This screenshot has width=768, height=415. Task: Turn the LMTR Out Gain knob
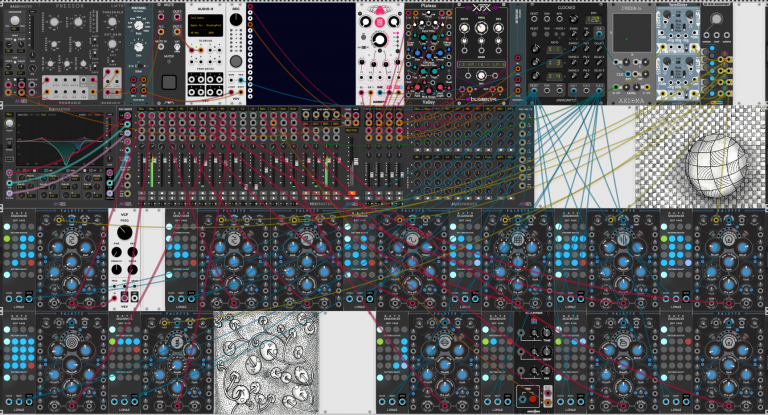(x=112, y=44)
